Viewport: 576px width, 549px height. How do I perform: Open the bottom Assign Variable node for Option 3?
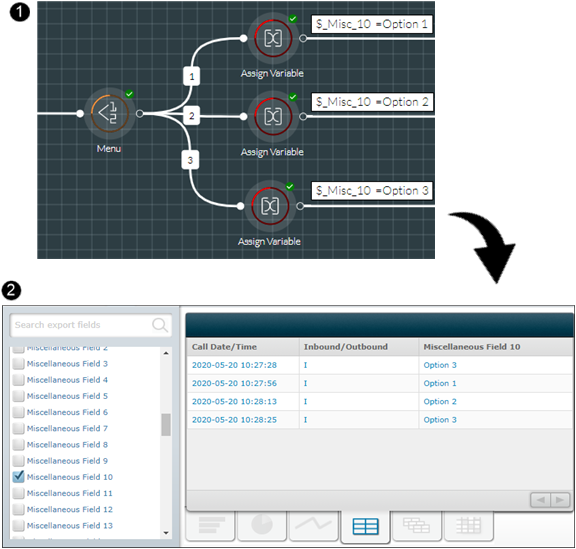click(x=270, y=206)
